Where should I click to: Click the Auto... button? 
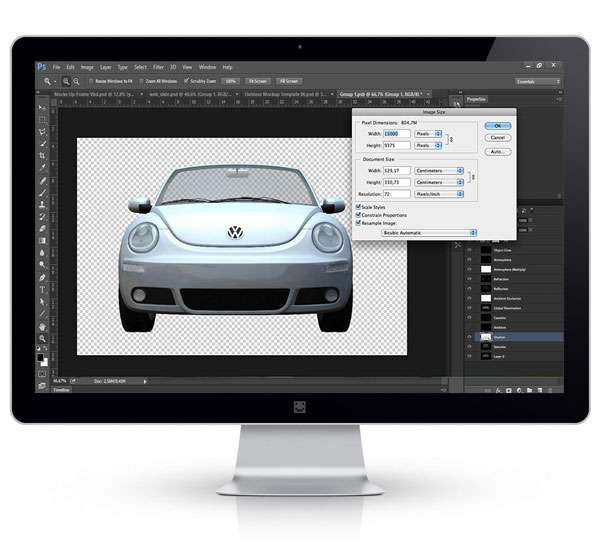point(497,152)
